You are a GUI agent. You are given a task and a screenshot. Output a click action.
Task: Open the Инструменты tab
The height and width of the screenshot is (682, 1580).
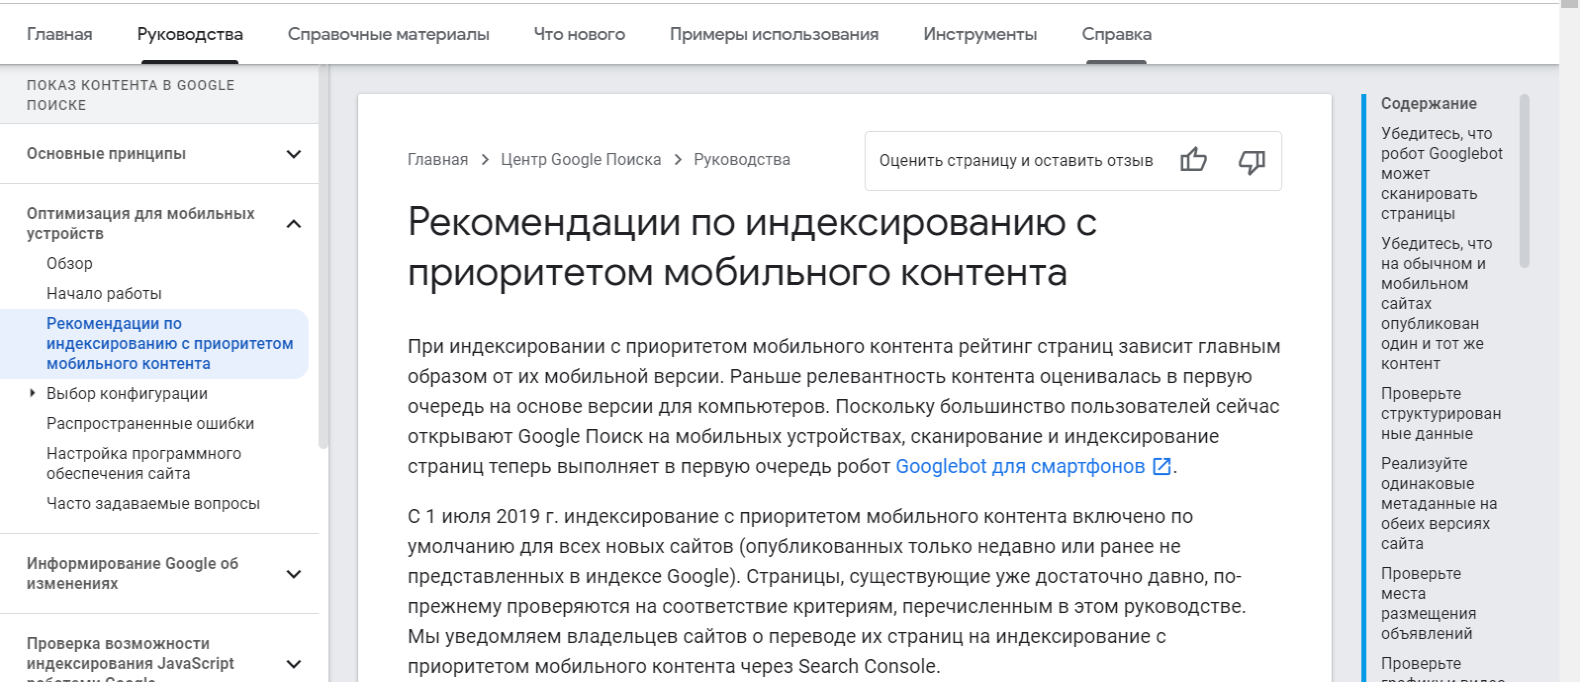(980, 34)
